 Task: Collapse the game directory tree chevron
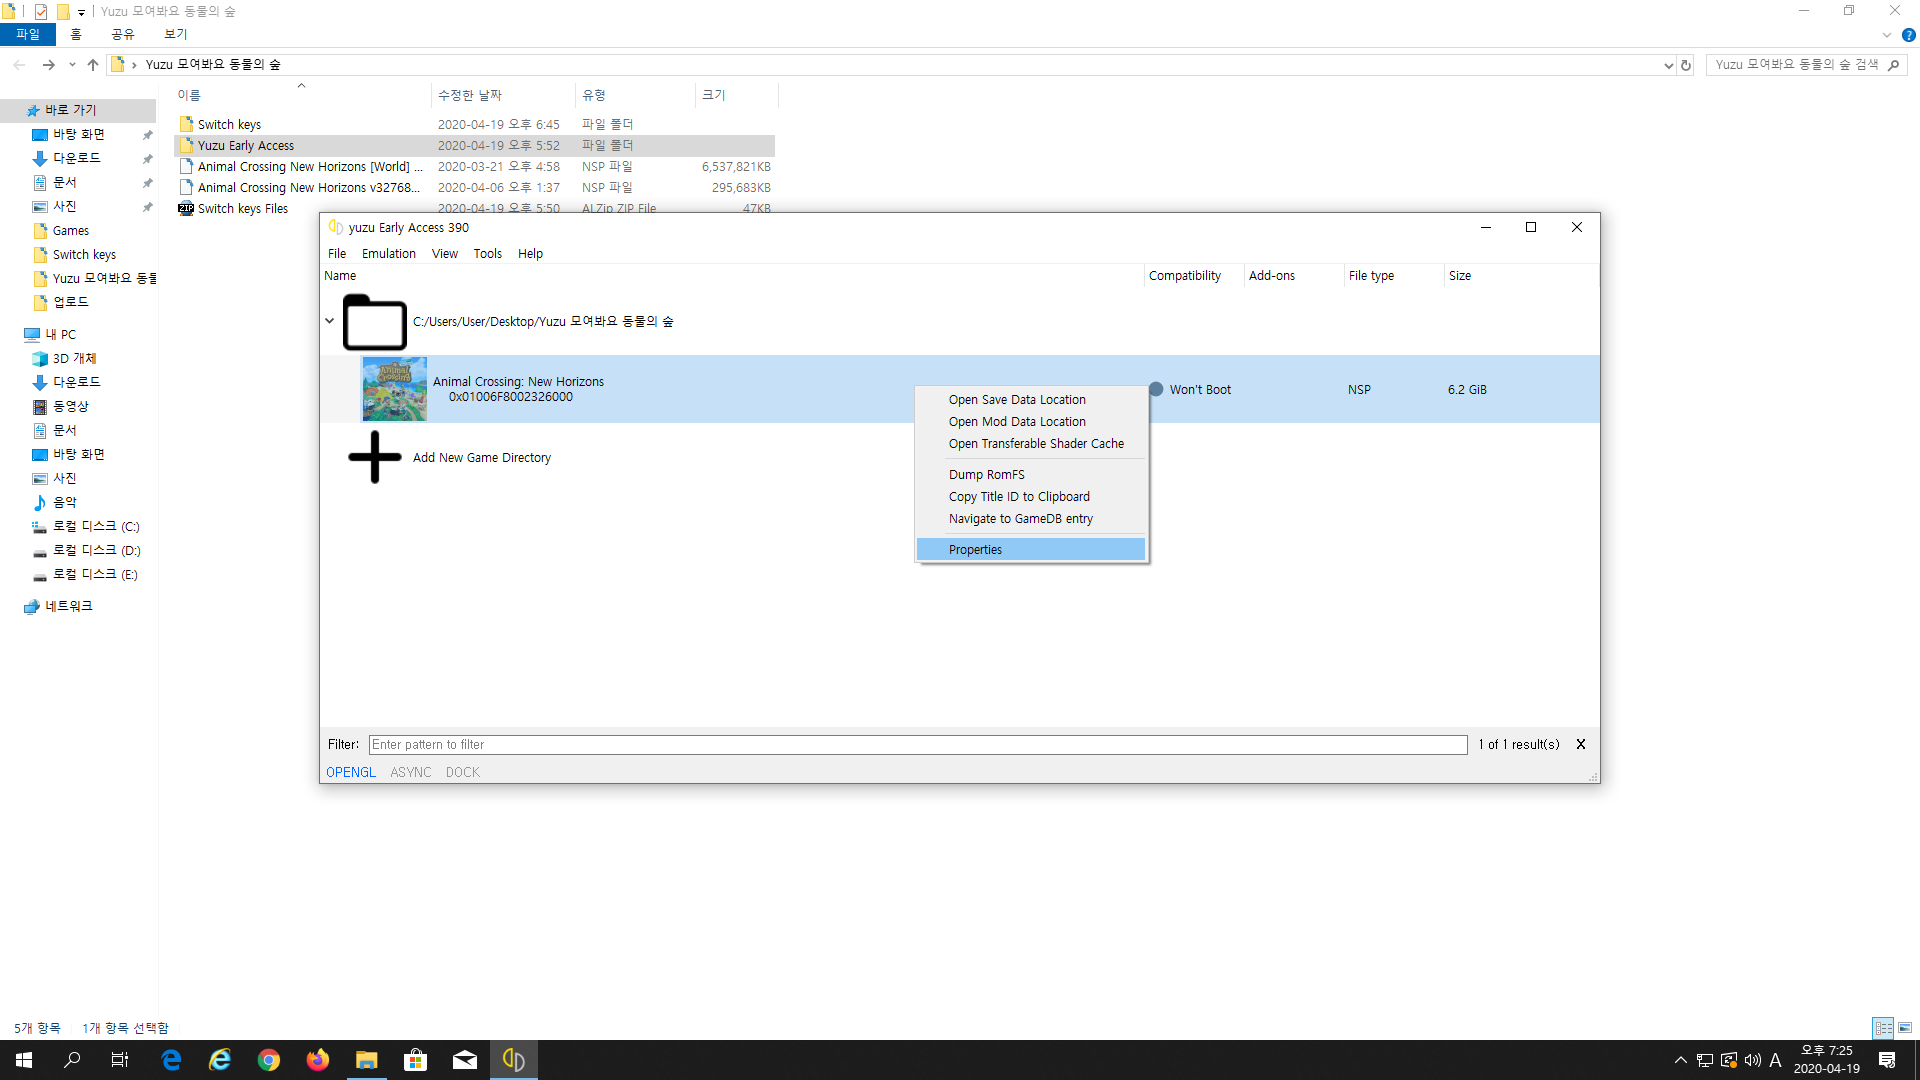[329, 321]
